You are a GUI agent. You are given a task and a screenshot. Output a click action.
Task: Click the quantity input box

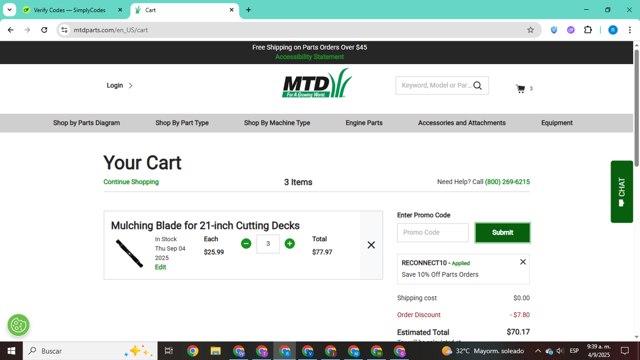coord(268,244)
